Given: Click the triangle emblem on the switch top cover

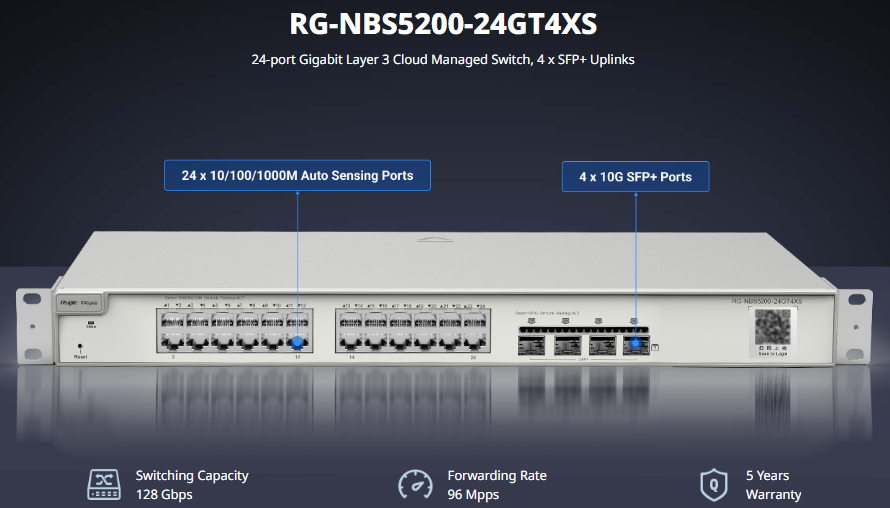Looking at the screenshot, I should point(435,240).
